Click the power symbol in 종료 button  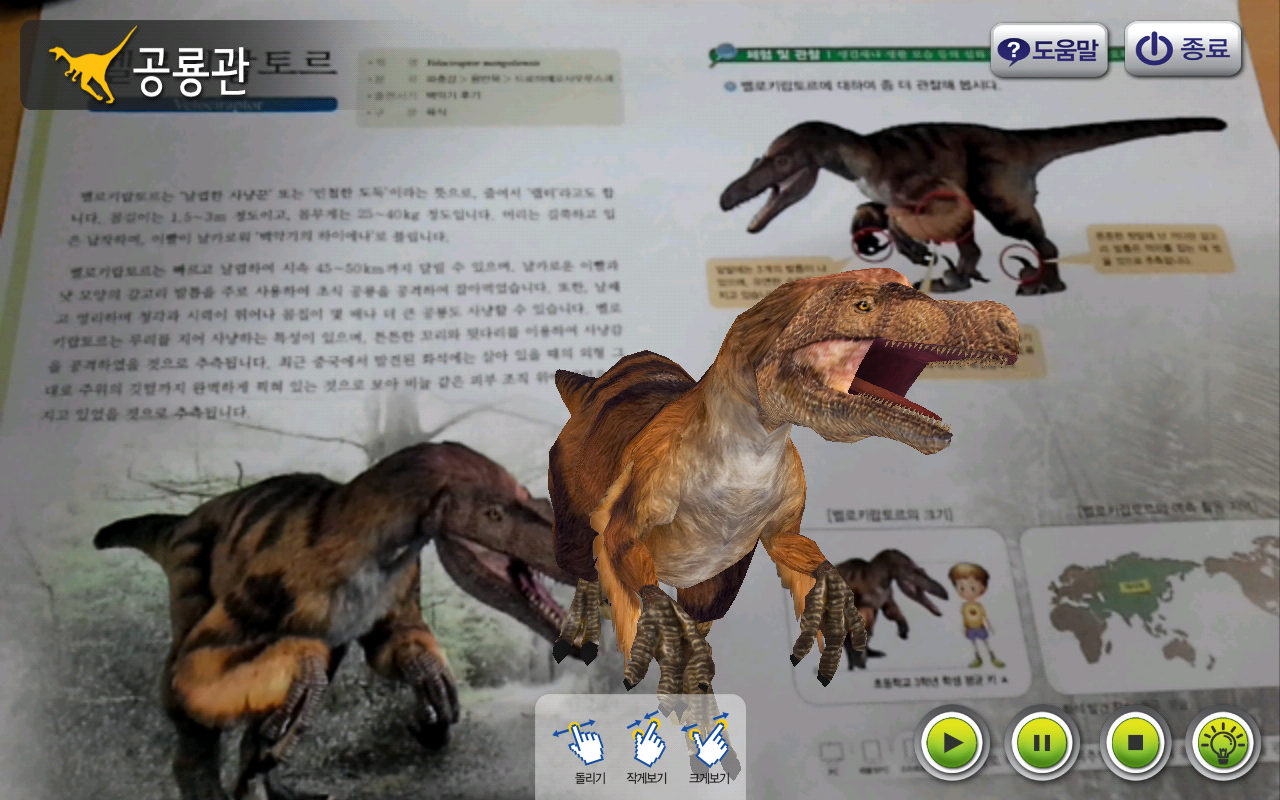point(1153,50)
